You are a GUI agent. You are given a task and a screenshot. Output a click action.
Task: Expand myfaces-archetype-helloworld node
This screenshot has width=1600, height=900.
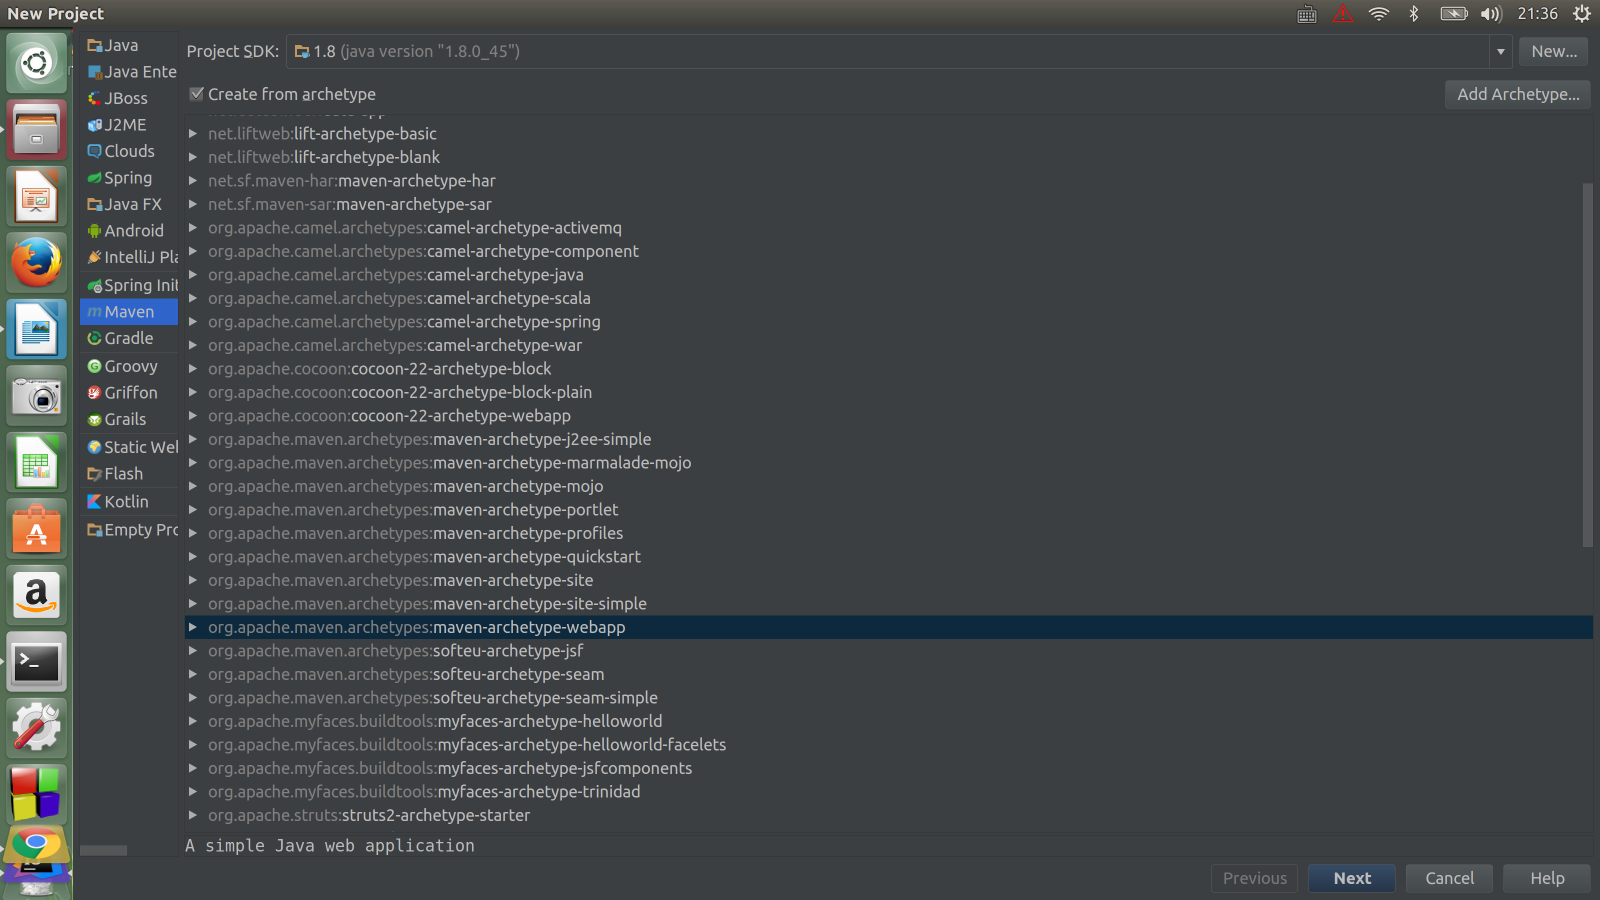pos(193,721)
